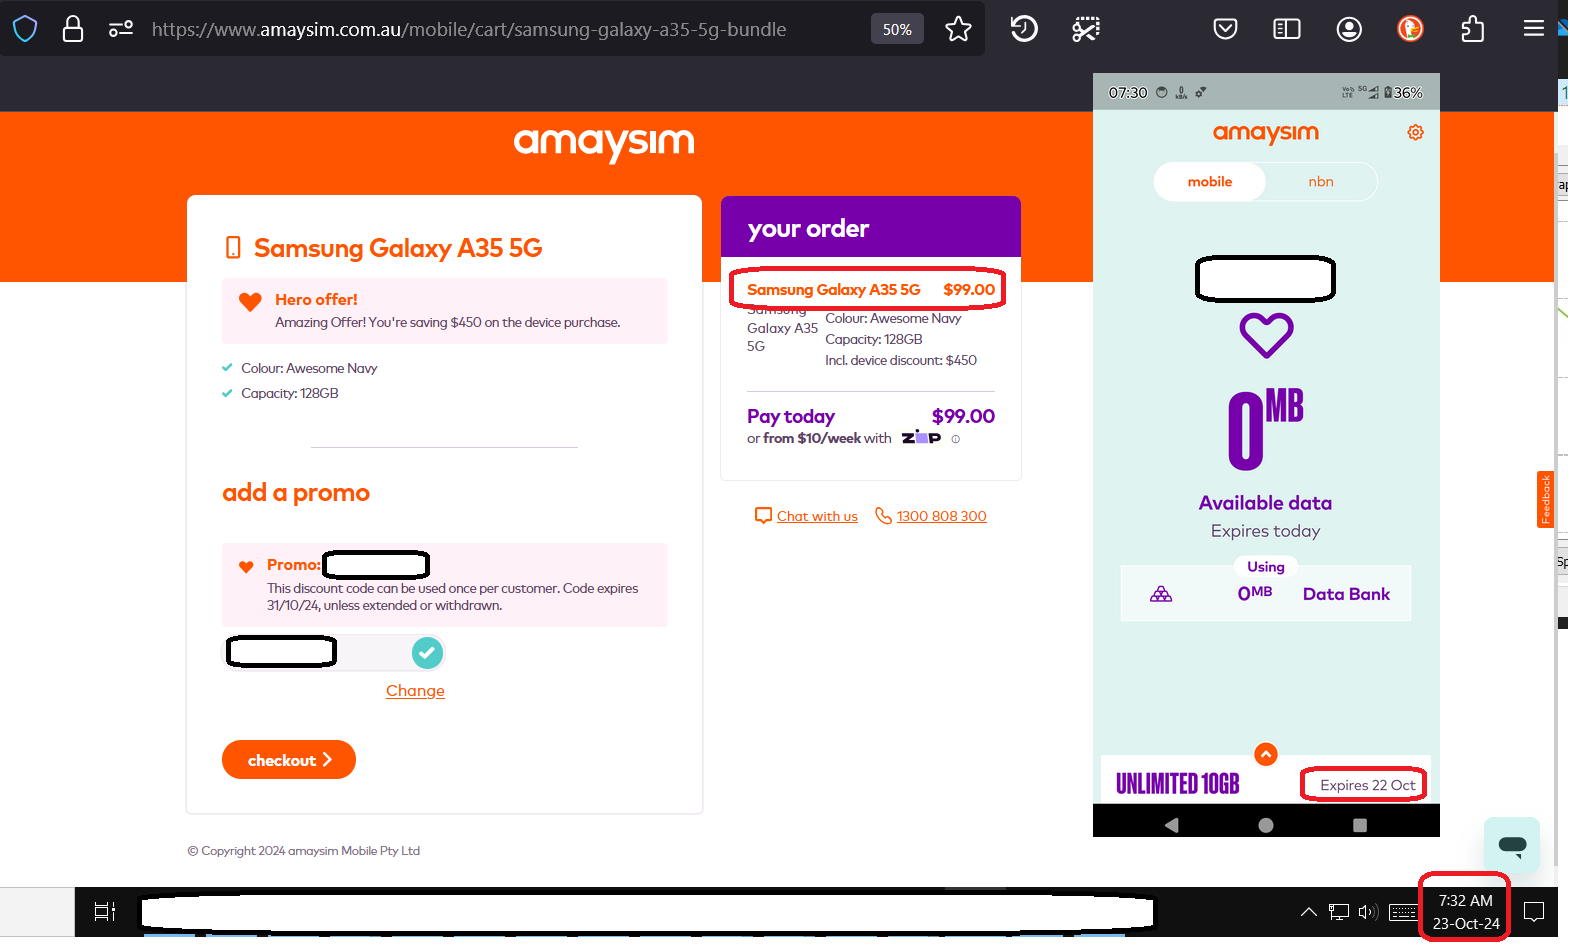Tap the Android back navigation button
The width and height of the screenshot is (1570, 946).
(1172, 825)
